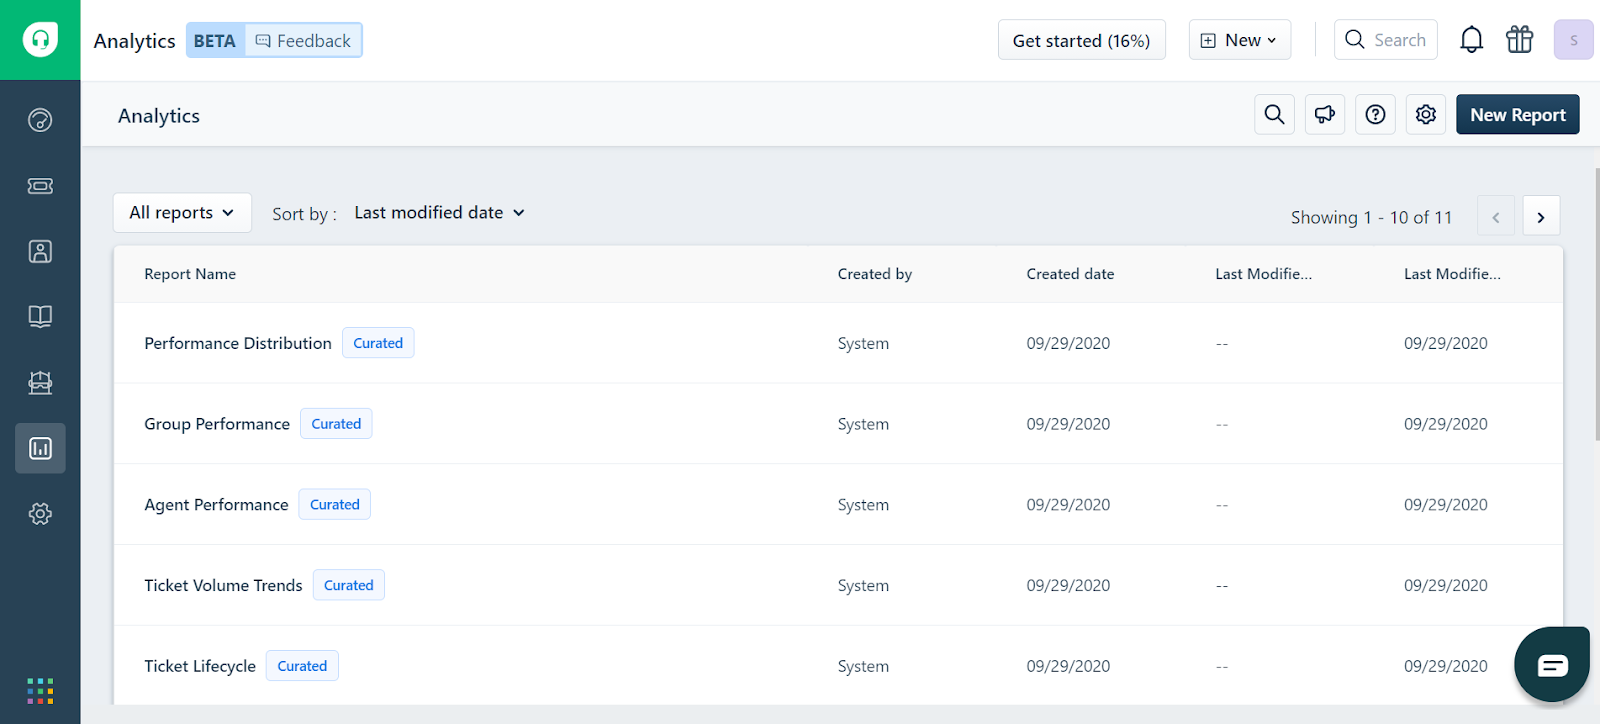Viewport: 1600px width, 724px height.
Task: Click the notifications bell icon
Action: [1471, 40]
